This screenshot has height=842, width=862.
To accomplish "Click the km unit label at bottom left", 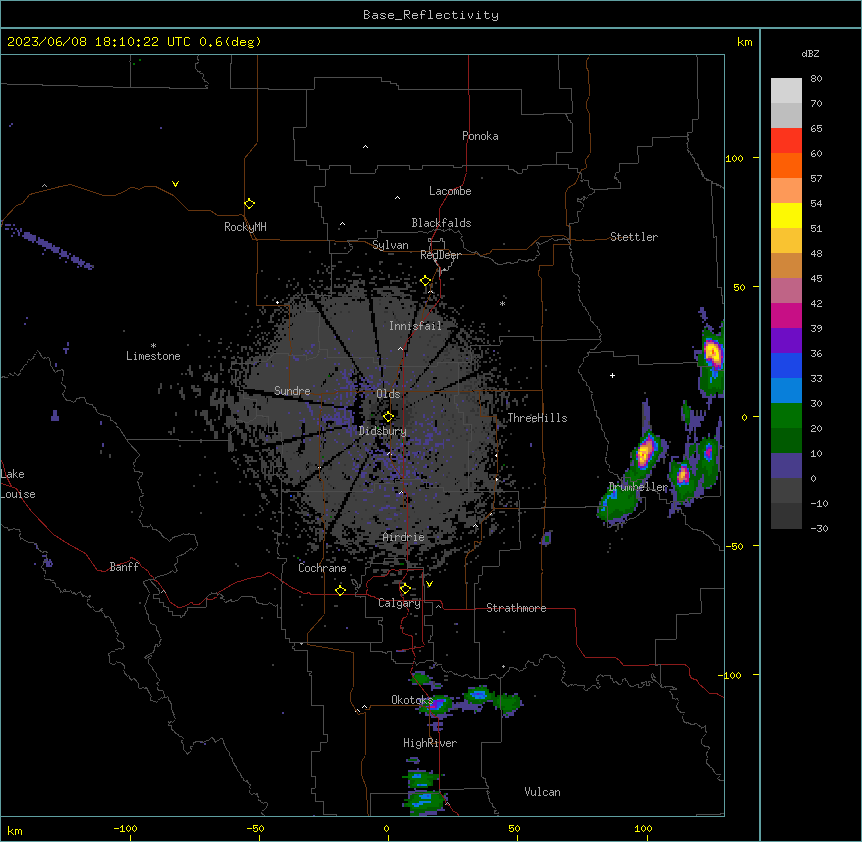I will click(15, 831).
